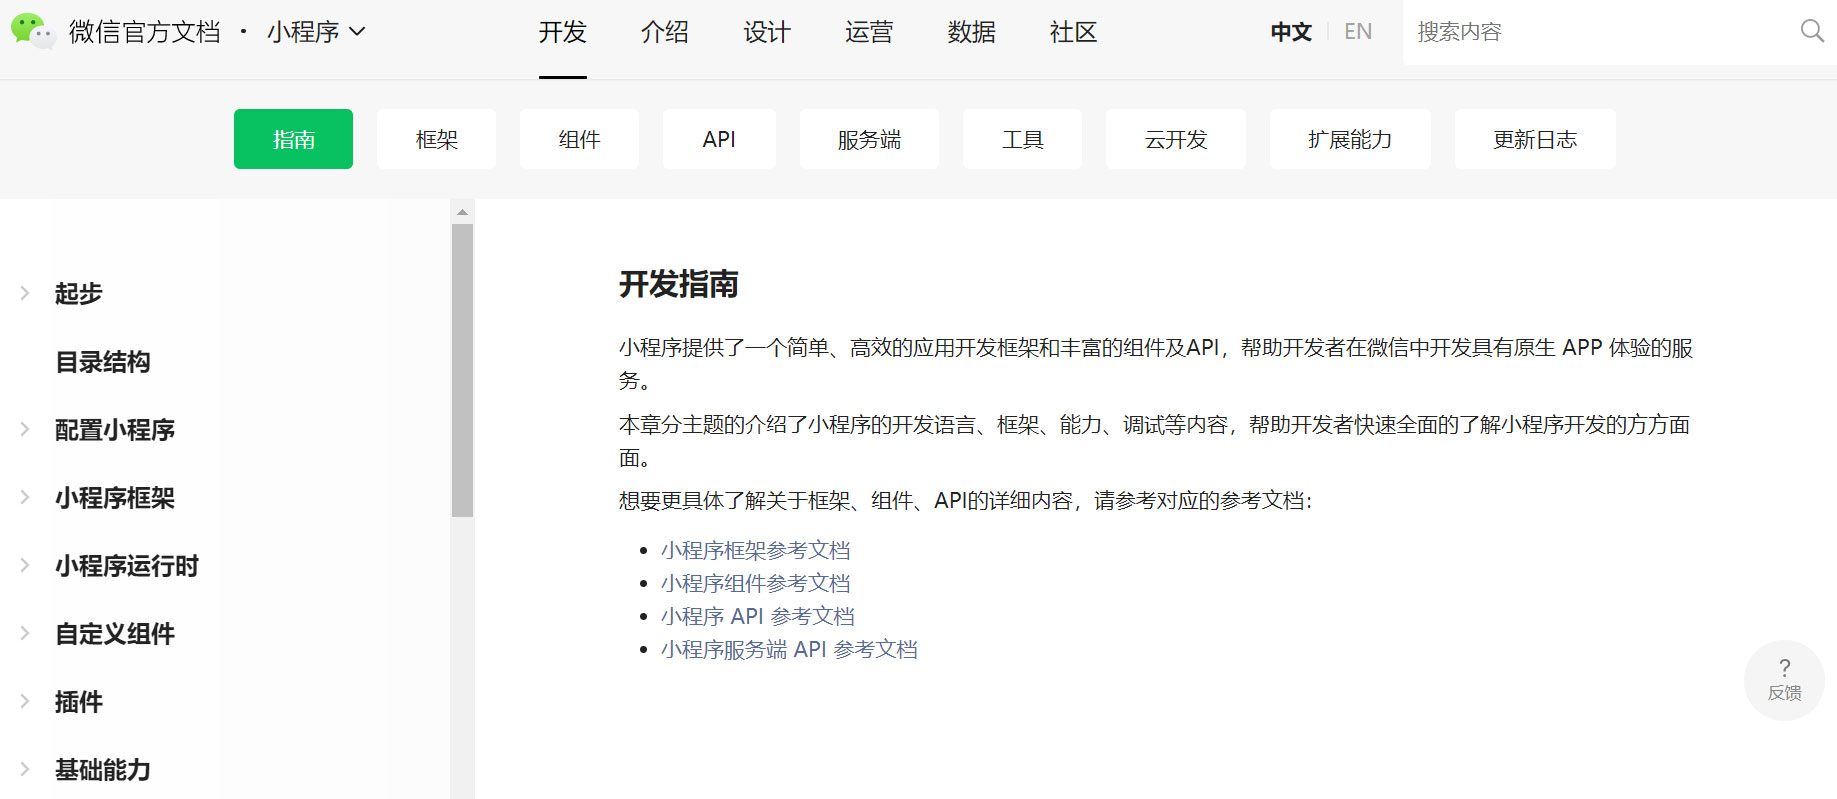The image size is (1837, 799).
Task: Open the 目录结构 sidebar item
Action: click(103, 361)
